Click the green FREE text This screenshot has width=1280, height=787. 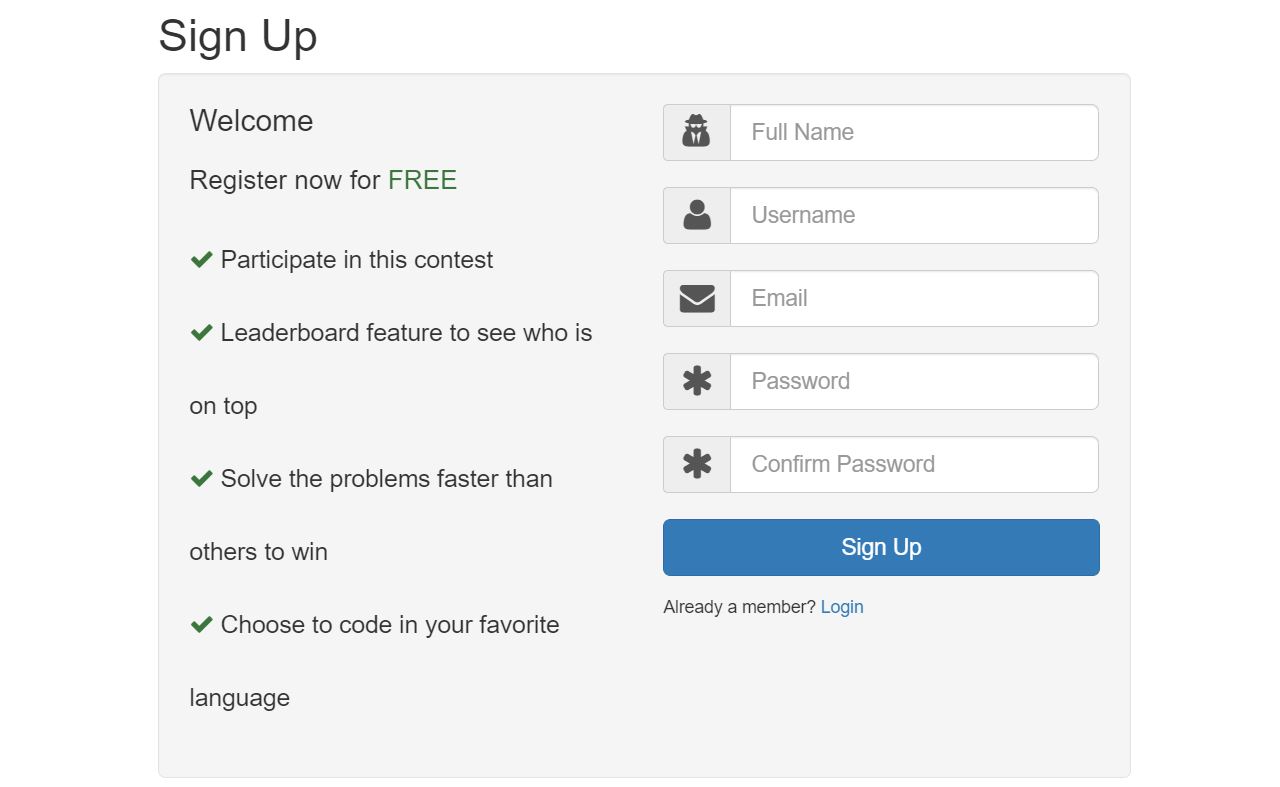[x=422, y=180]
